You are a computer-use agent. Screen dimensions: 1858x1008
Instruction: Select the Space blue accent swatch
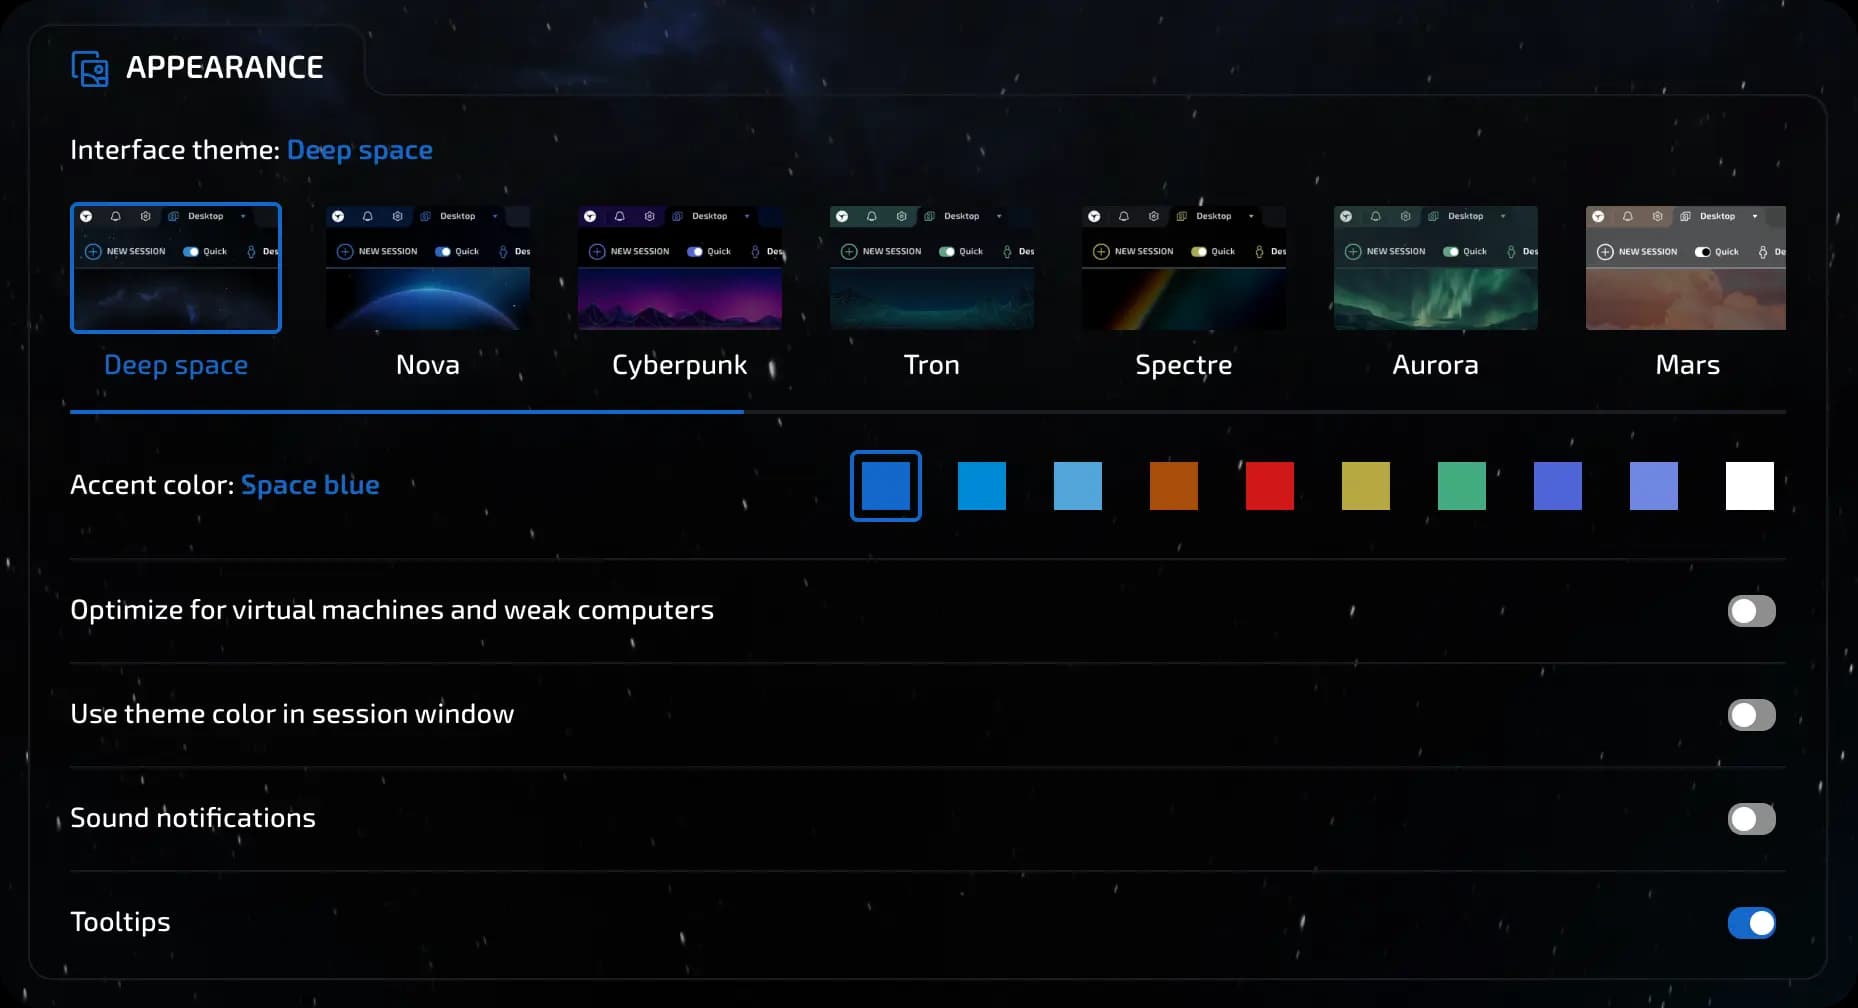click(886, 486)
